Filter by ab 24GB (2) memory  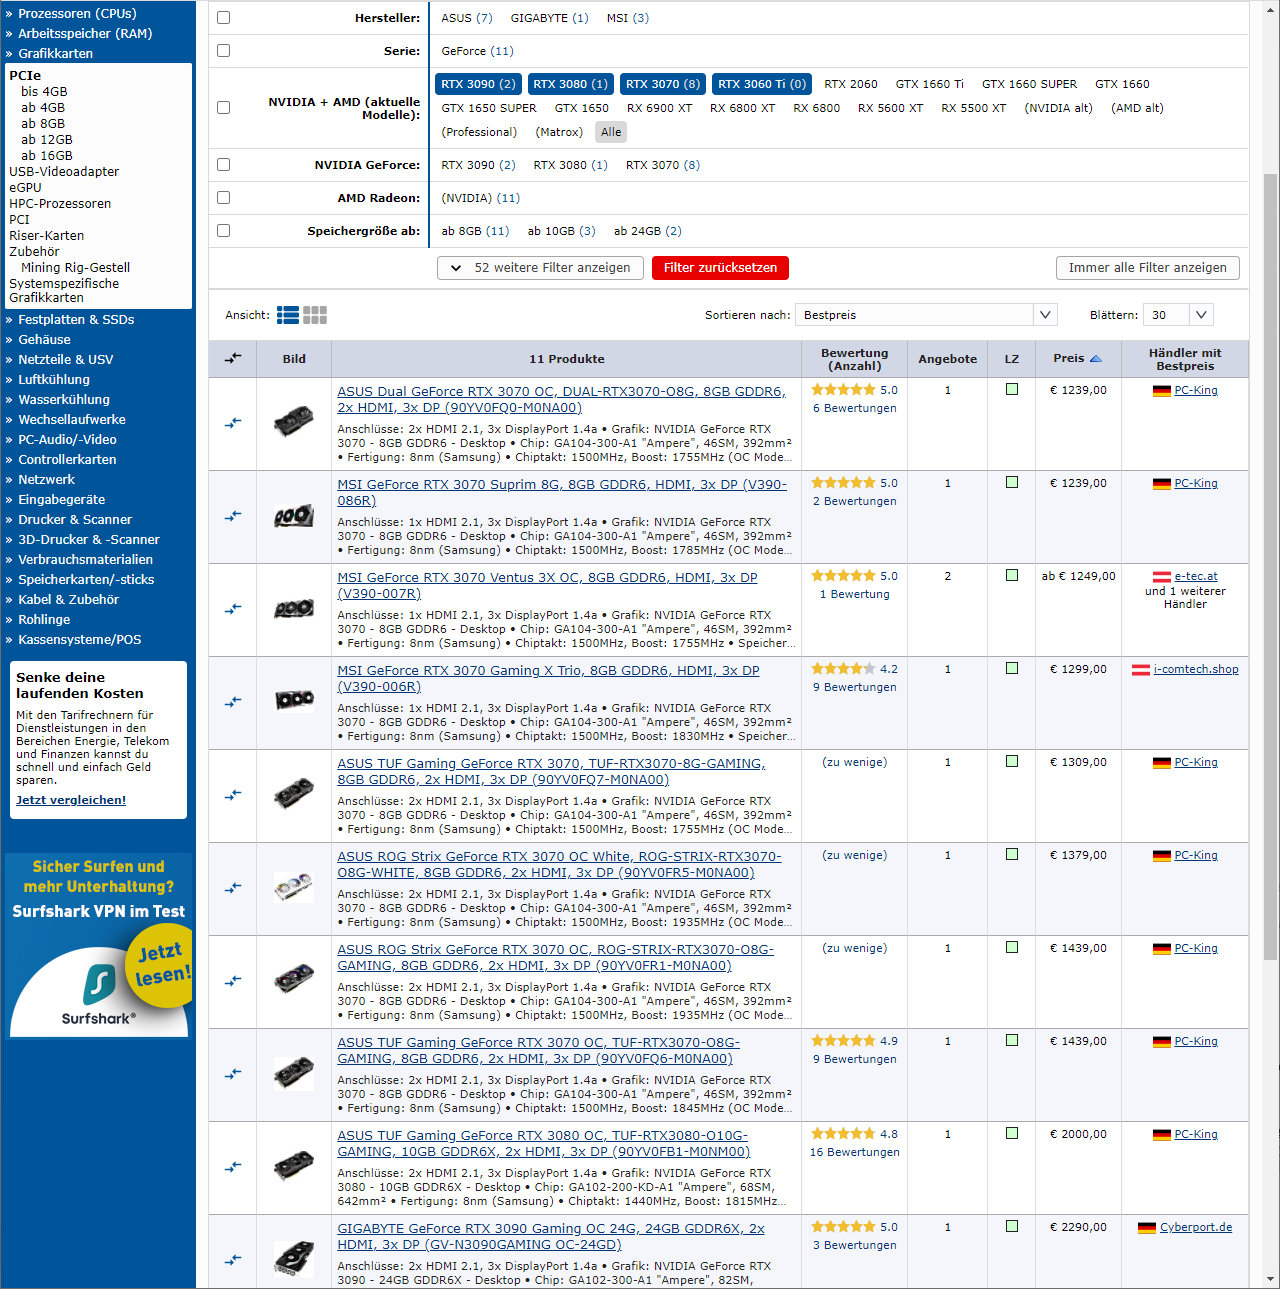648,231
